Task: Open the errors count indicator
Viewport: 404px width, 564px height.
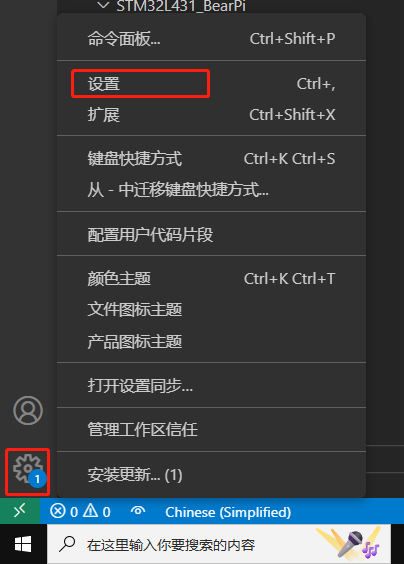Action: (x=64, y=511)
